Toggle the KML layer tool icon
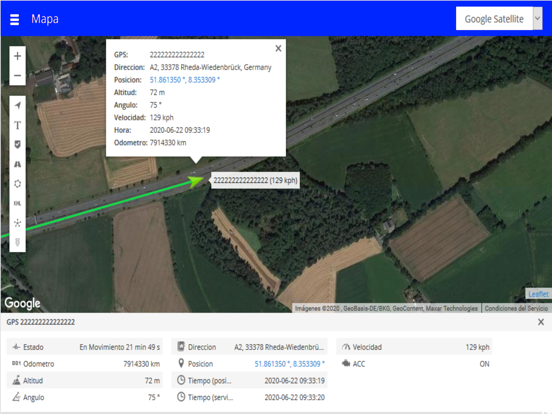The height and width of the screenshot is (414, 552). (x=18, y=203)
